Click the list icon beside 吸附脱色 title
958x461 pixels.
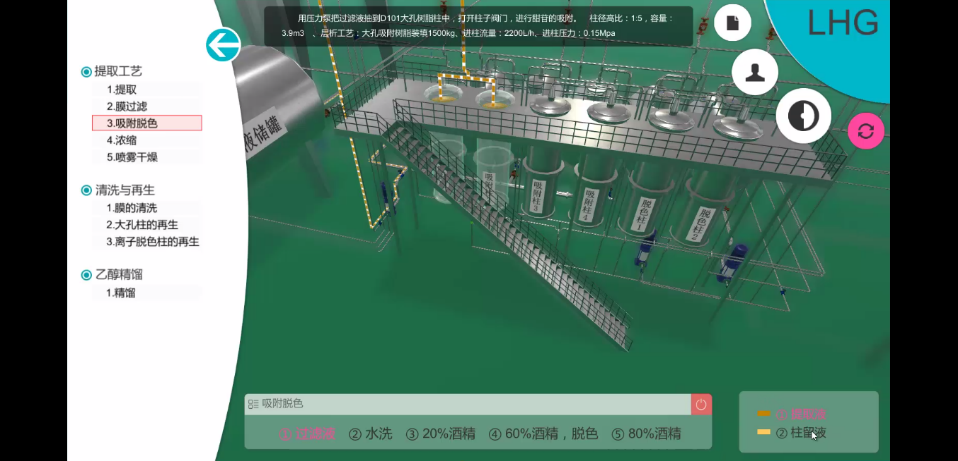tap(253, 404)
